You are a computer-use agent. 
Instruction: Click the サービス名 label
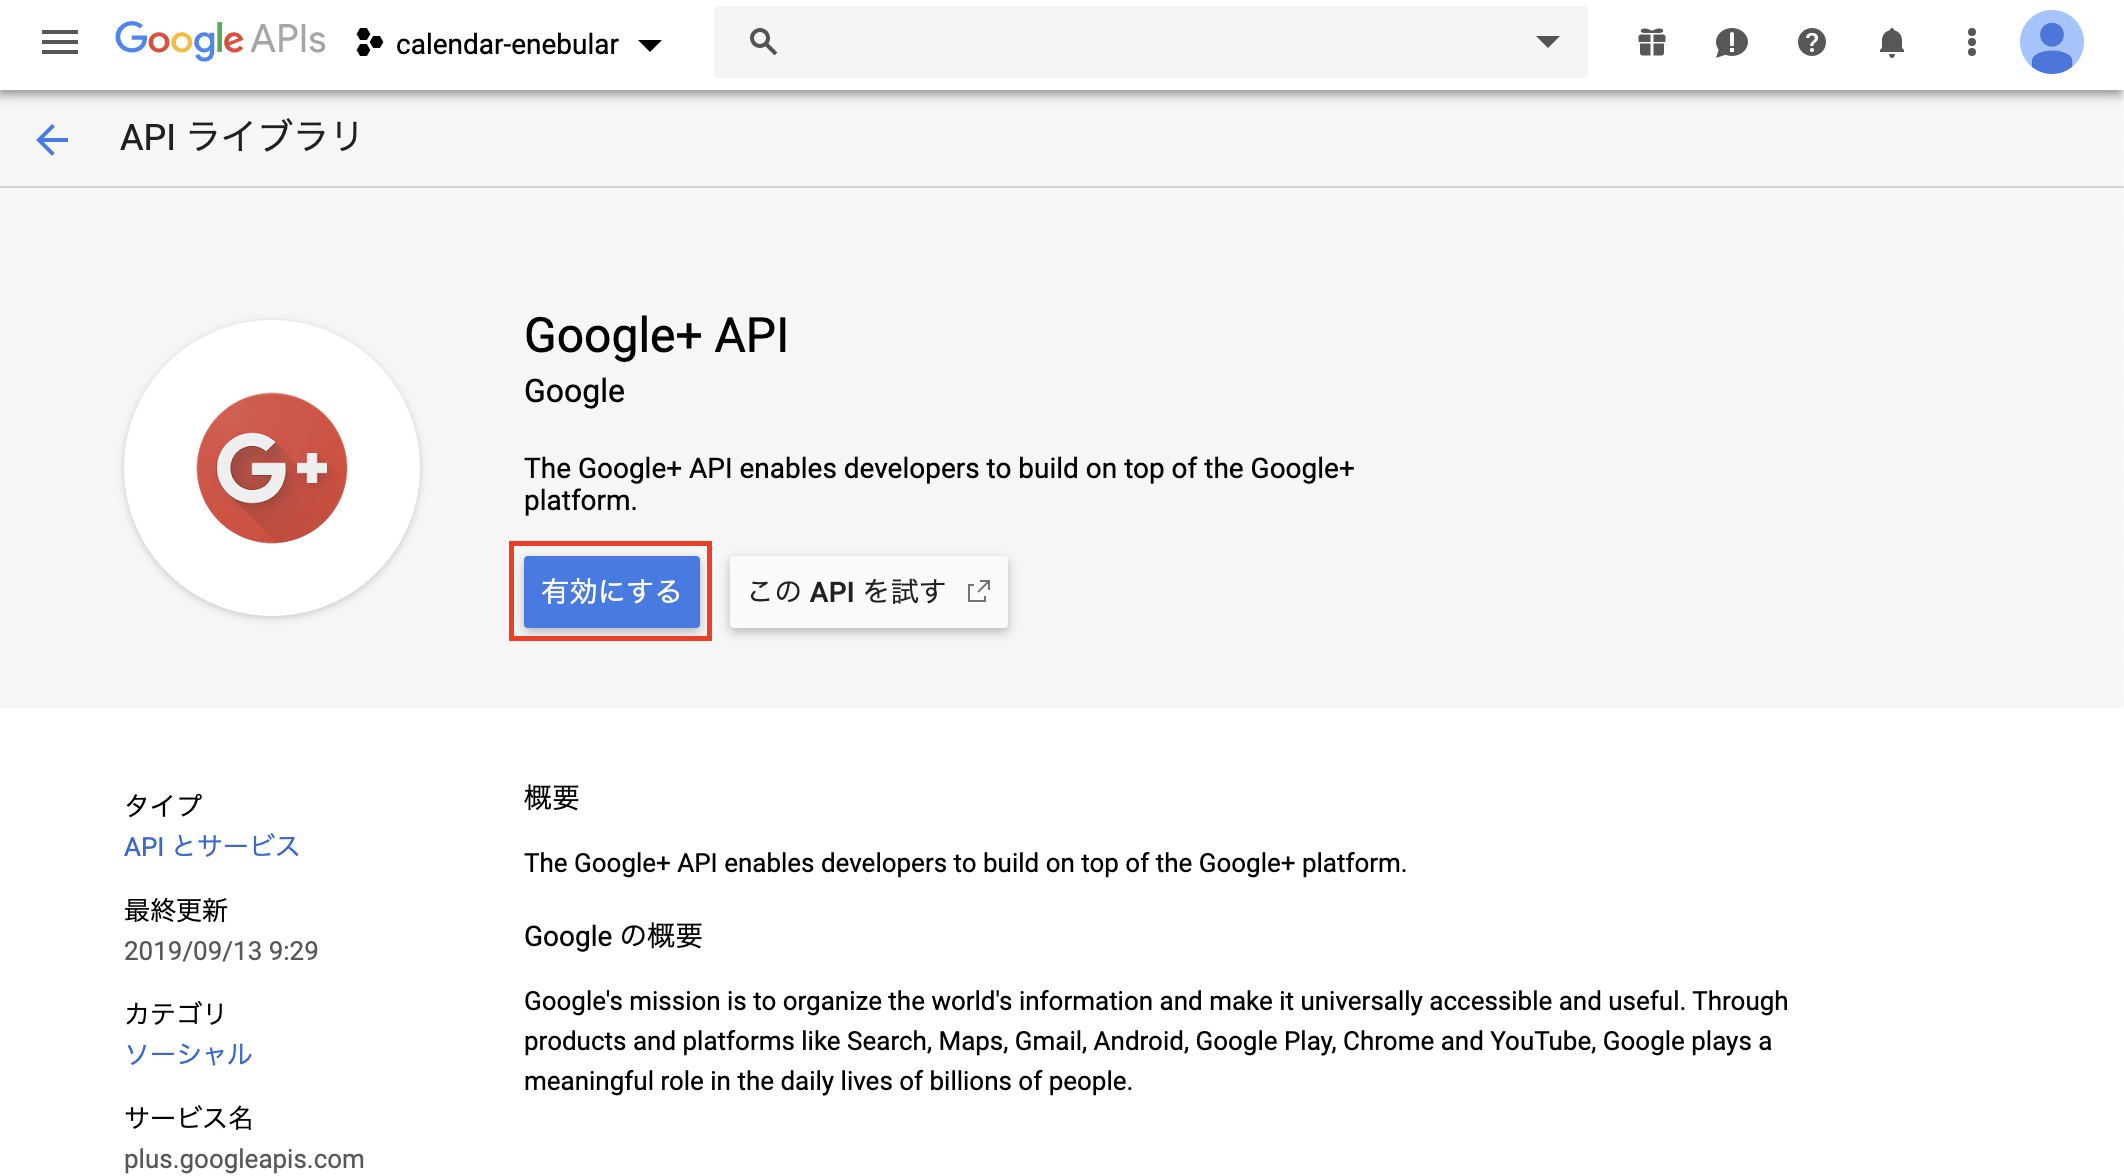(189, 1117)
